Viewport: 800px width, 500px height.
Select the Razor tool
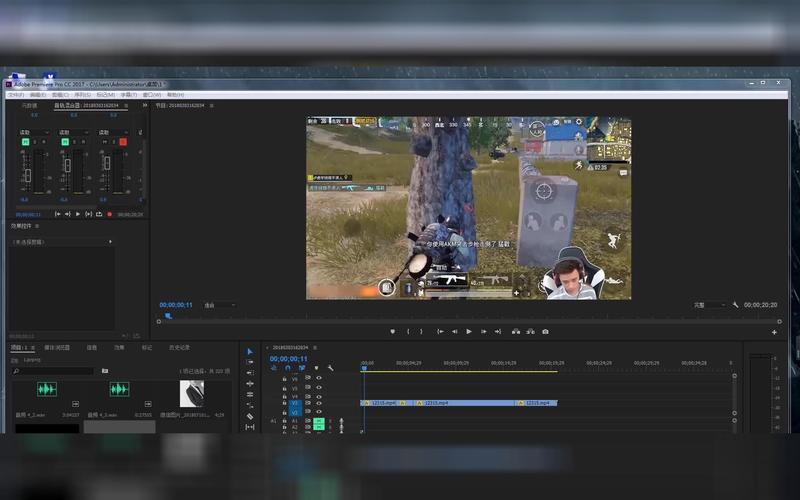(x=249, y=416)
